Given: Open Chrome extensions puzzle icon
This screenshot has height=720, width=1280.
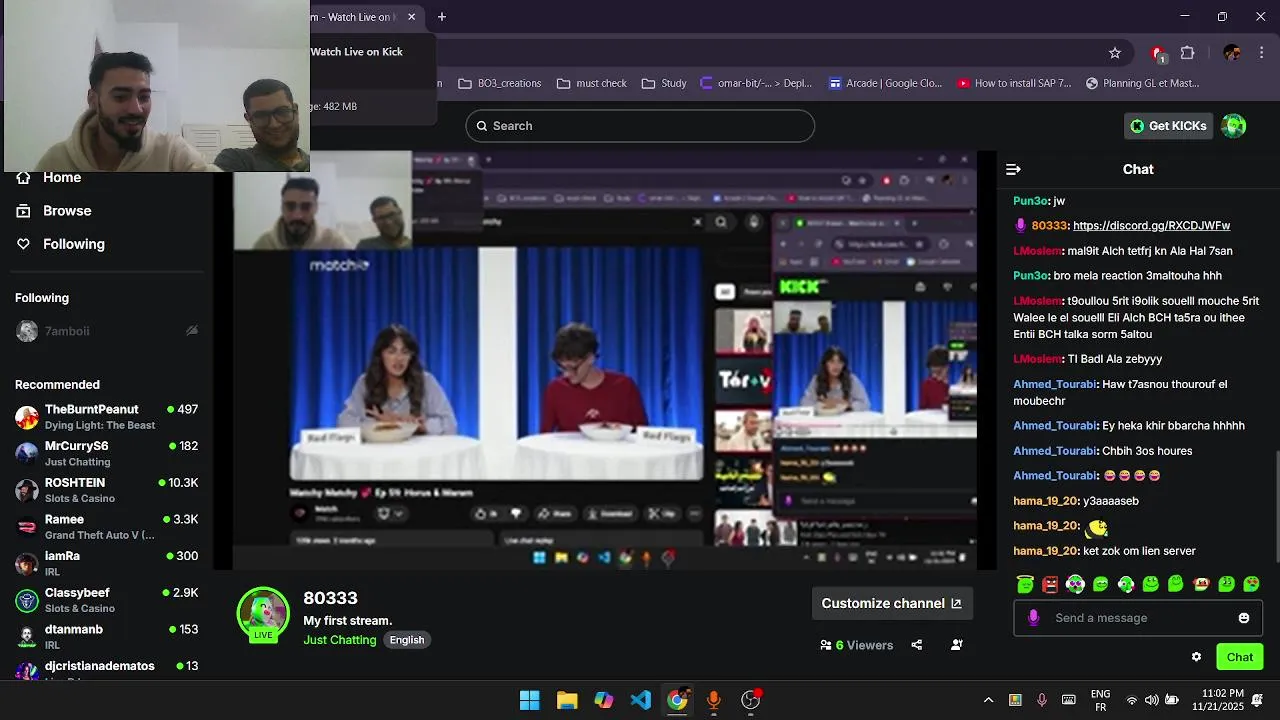Looking at the screenshot, I should (x=1188, y=52).
